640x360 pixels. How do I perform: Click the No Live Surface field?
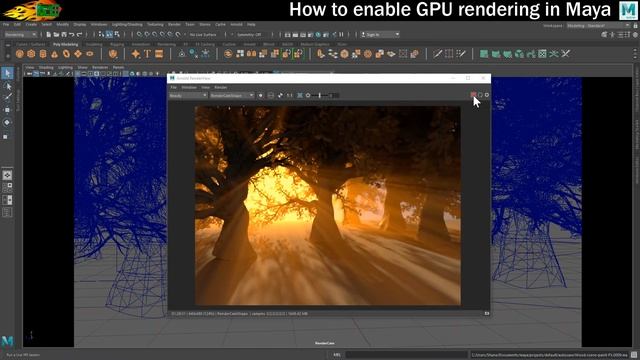click(x=203, y=35)
